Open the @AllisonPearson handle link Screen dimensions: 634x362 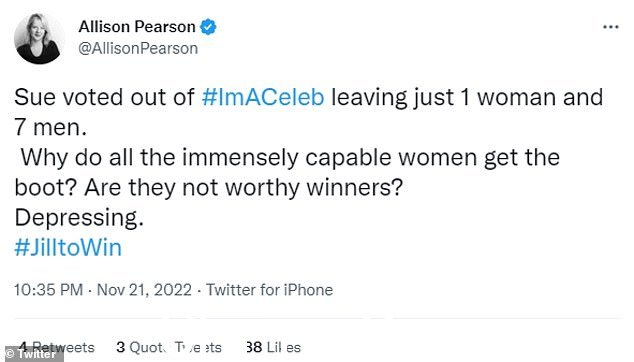tap(138, 49)
